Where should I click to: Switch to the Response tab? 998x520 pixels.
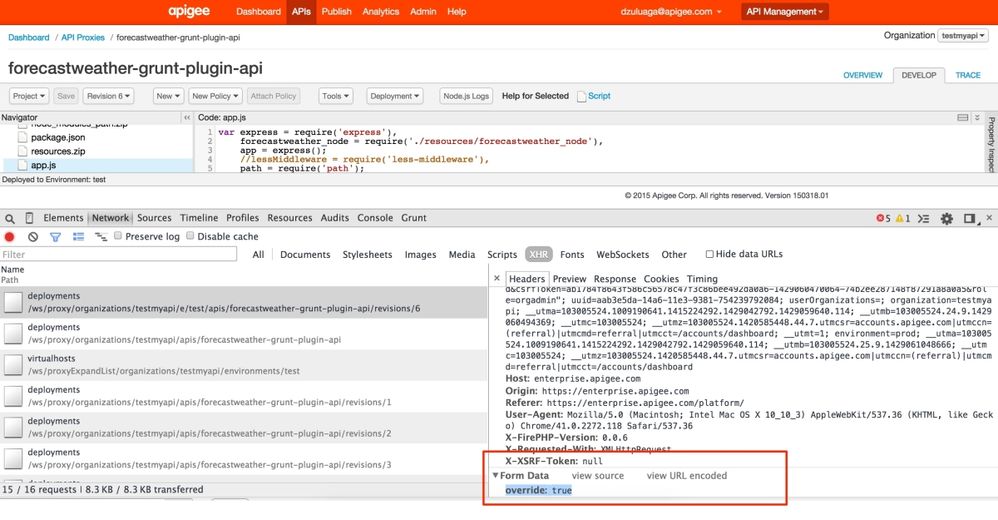coord(614,279)
